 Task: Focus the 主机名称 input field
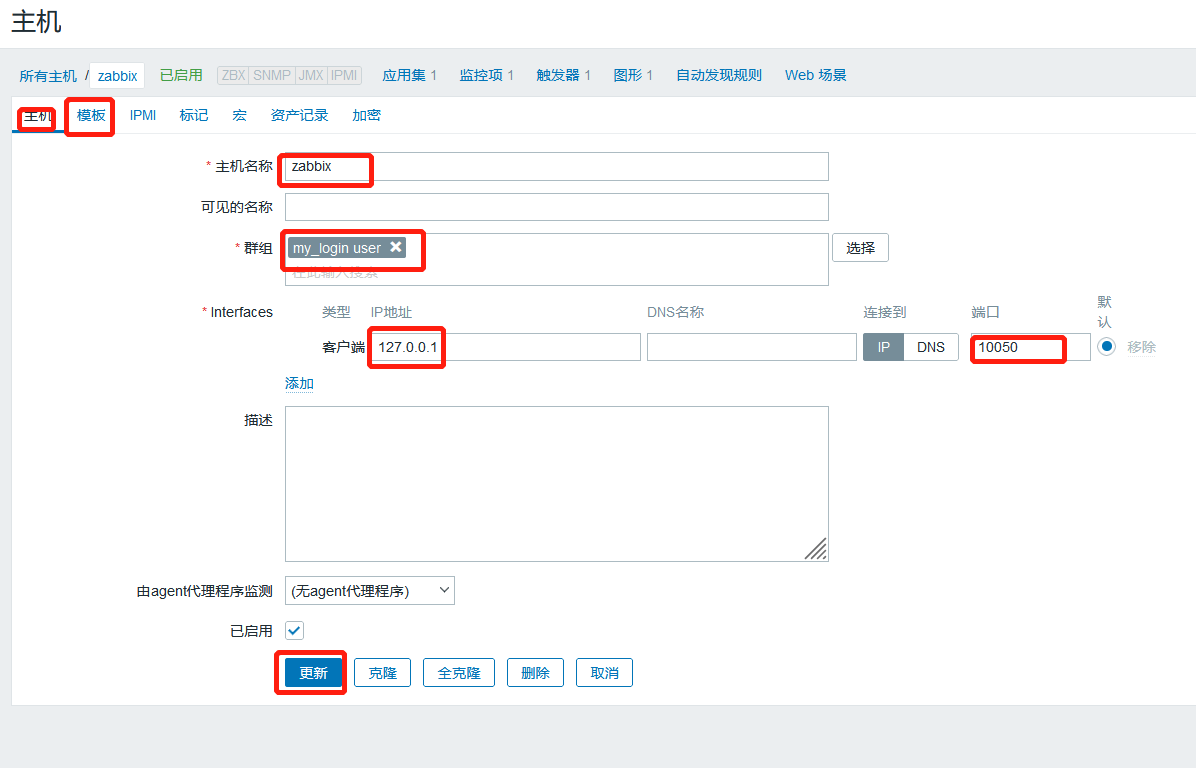557,166
